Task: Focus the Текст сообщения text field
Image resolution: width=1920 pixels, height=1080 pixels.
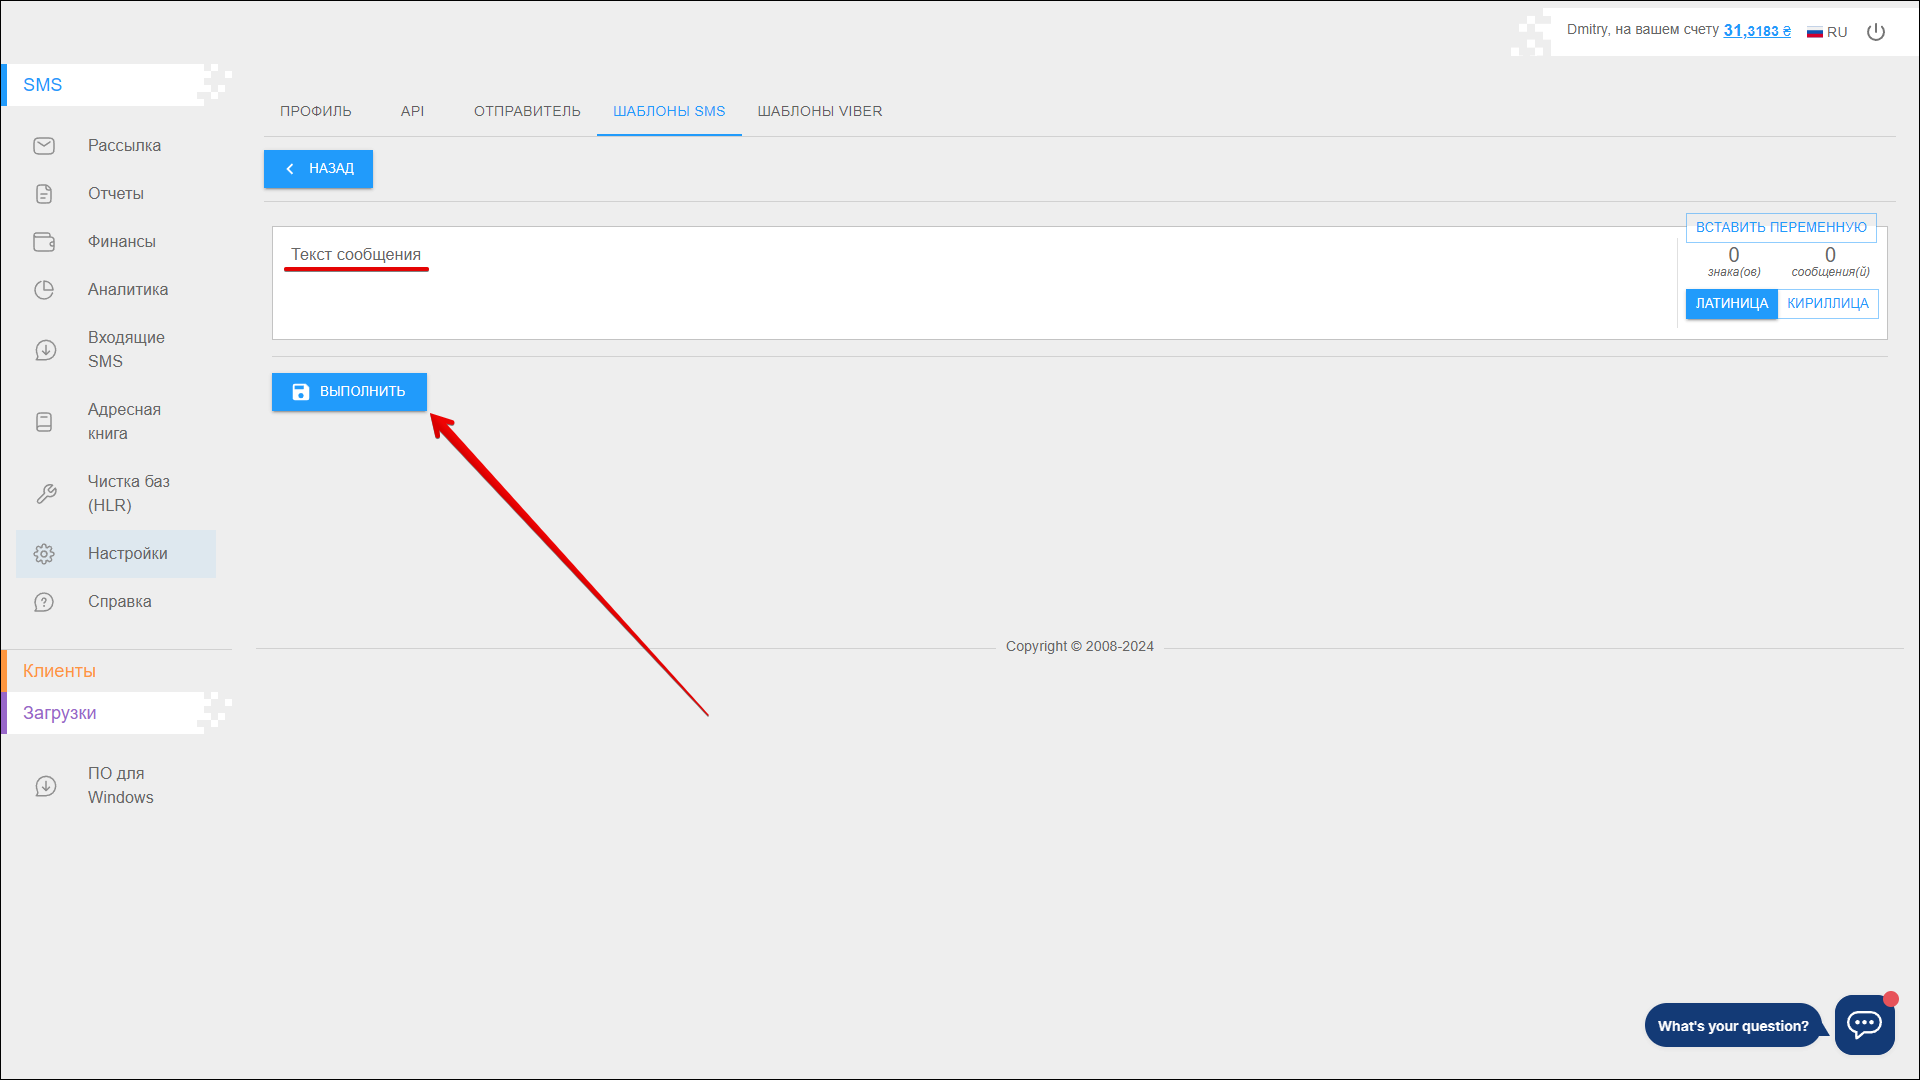Action: pos(900,290)
